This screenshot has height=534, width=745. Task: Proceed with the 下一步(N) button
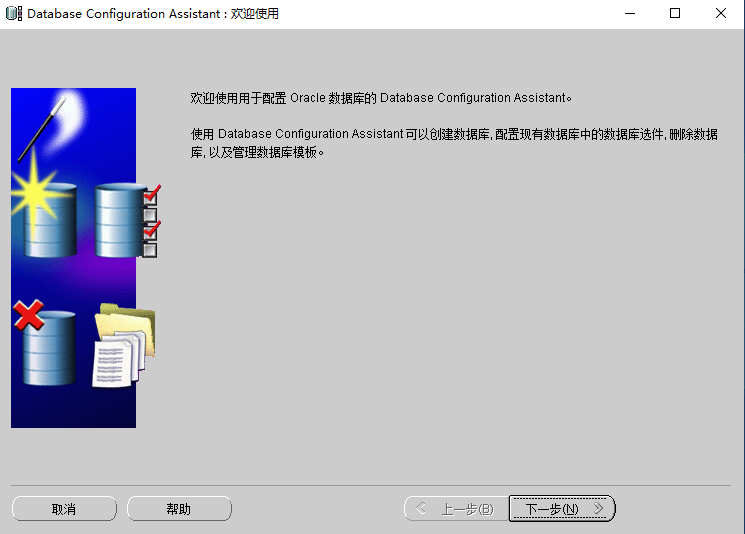click(562, 509)
